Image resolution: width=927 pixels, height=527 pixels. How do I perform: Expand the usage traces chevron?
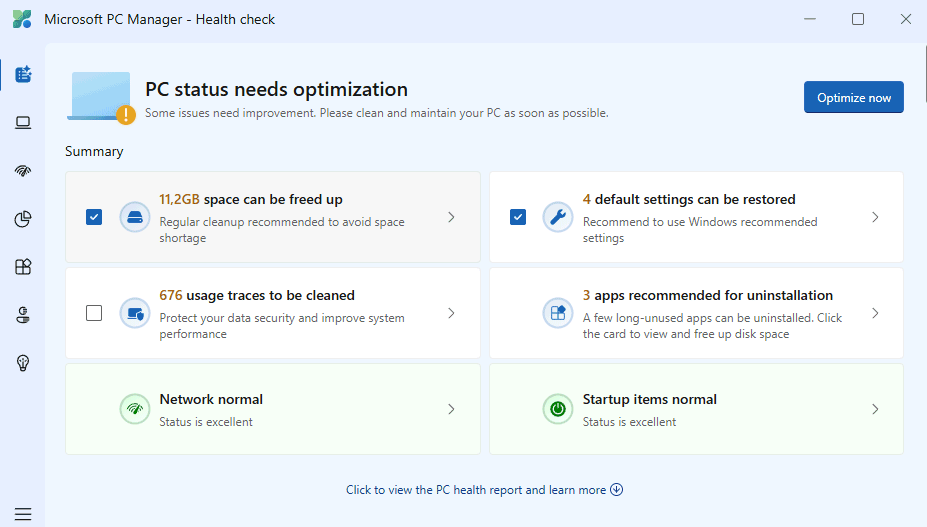coord(451,313)
